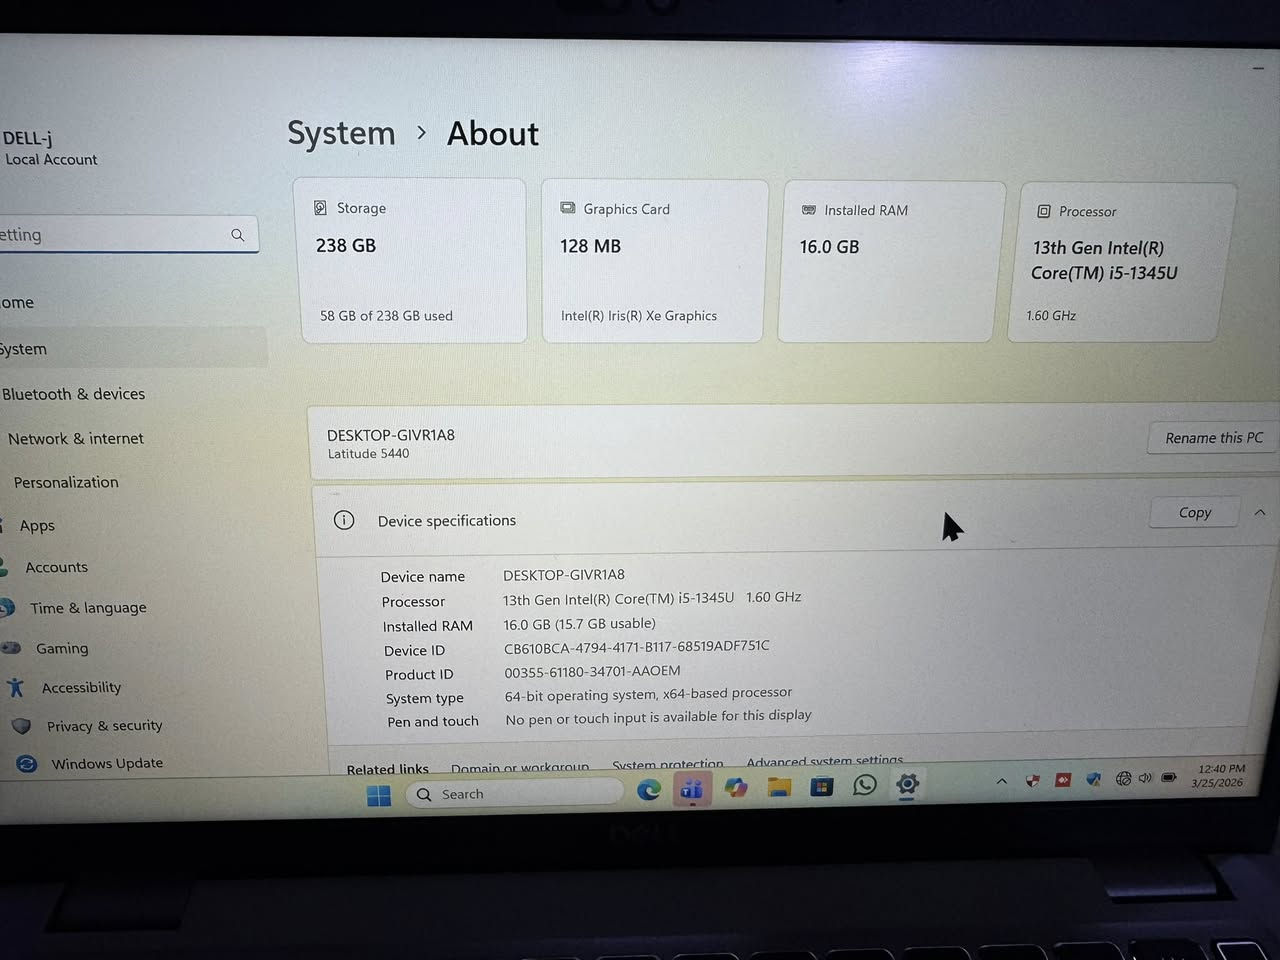Open Microsoft Teams from the taskbar
Screen dimensions: 1280x960
coord(691,788)
